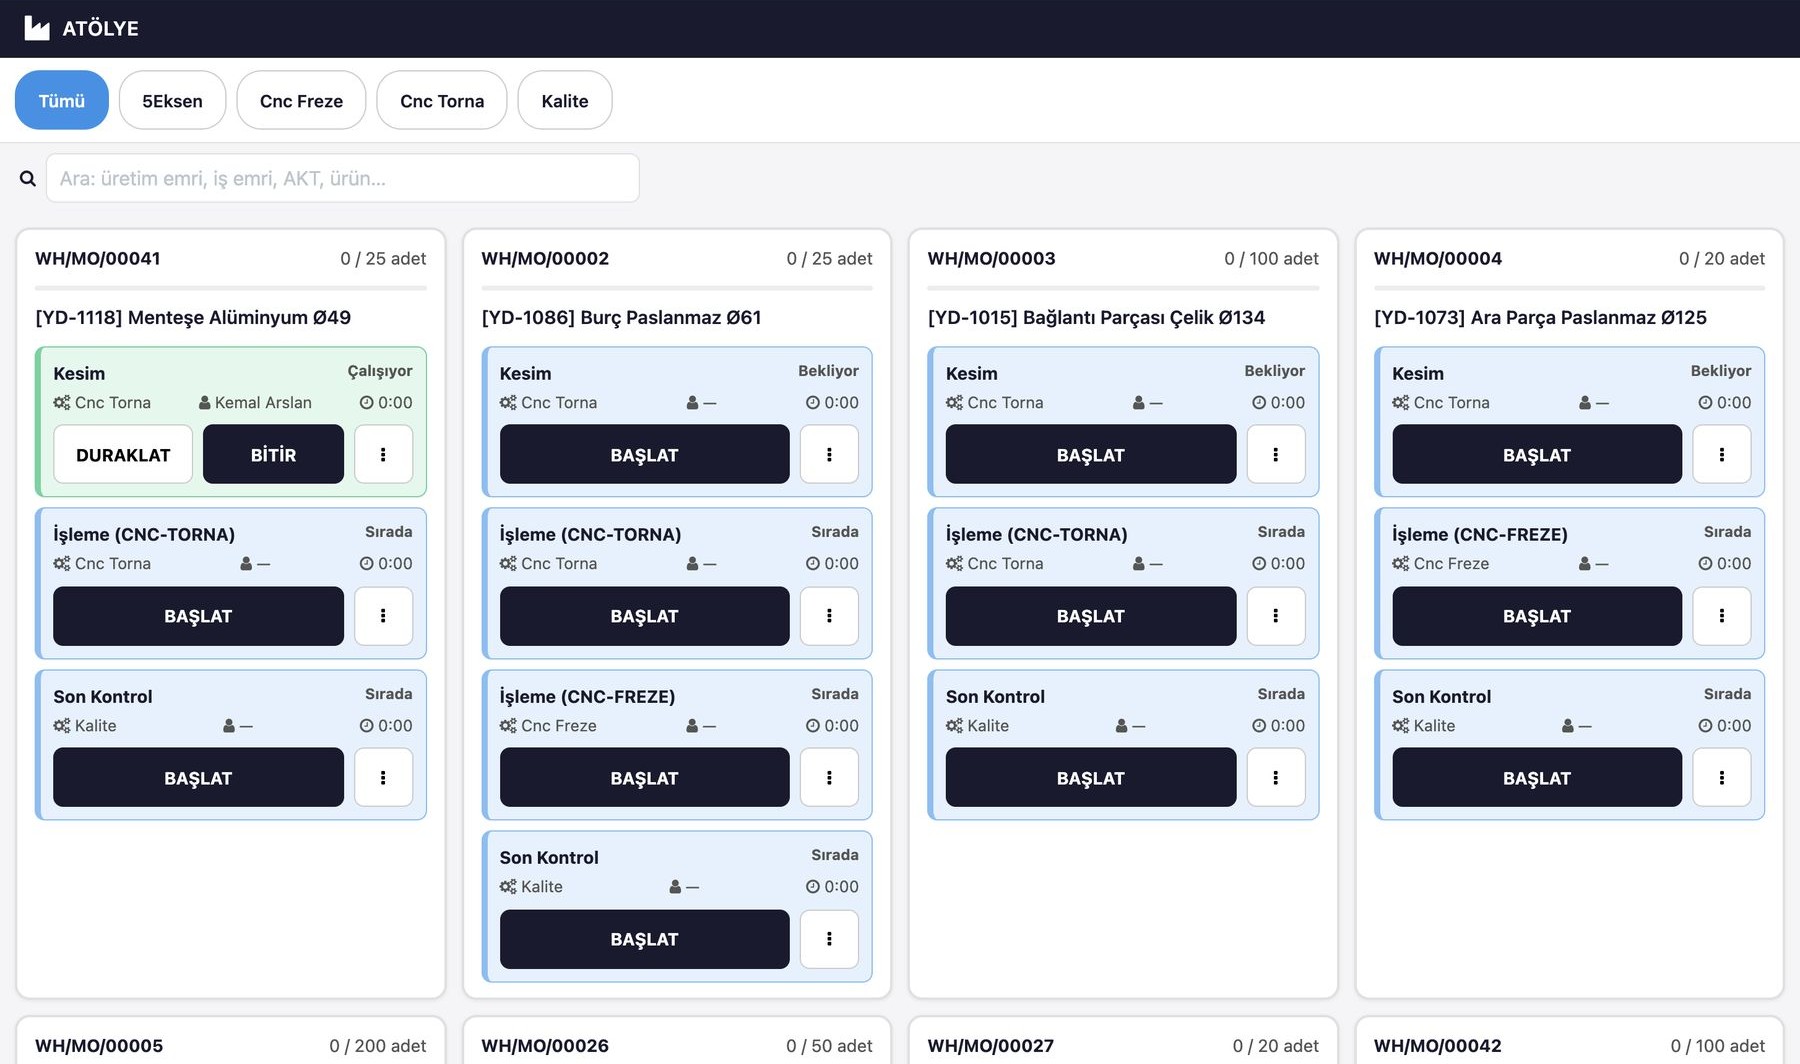Viewport: 1800px width, 1064px height.
Task: Focus the production order search field
Action: tap(342, 178)
